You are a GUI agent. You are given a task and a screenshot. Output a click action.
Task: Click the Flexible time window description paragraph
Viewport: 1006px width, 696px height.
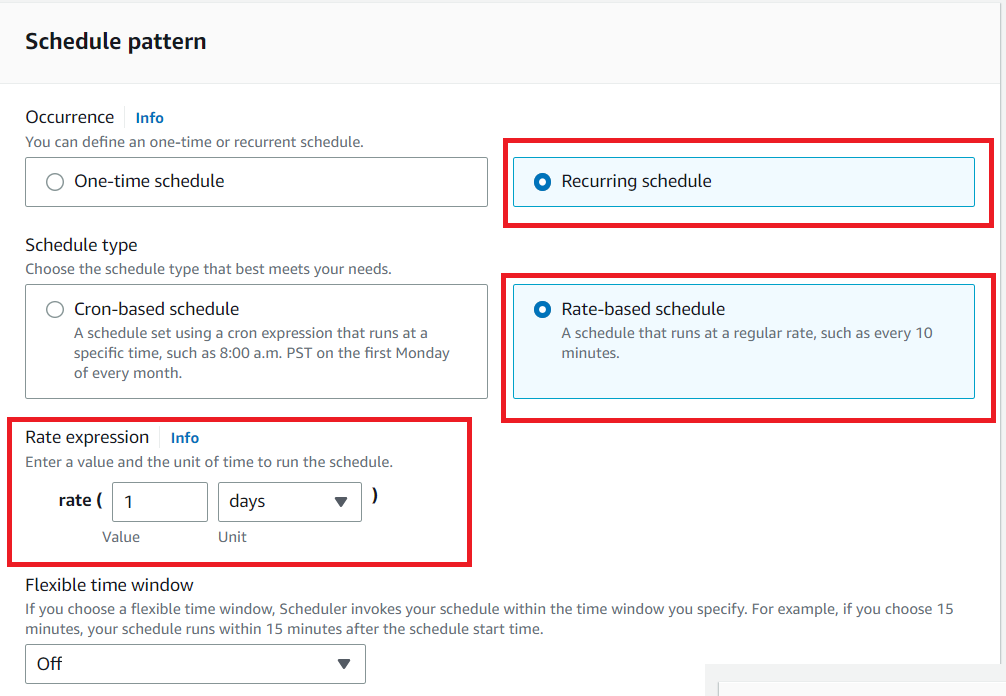[490, 619]
